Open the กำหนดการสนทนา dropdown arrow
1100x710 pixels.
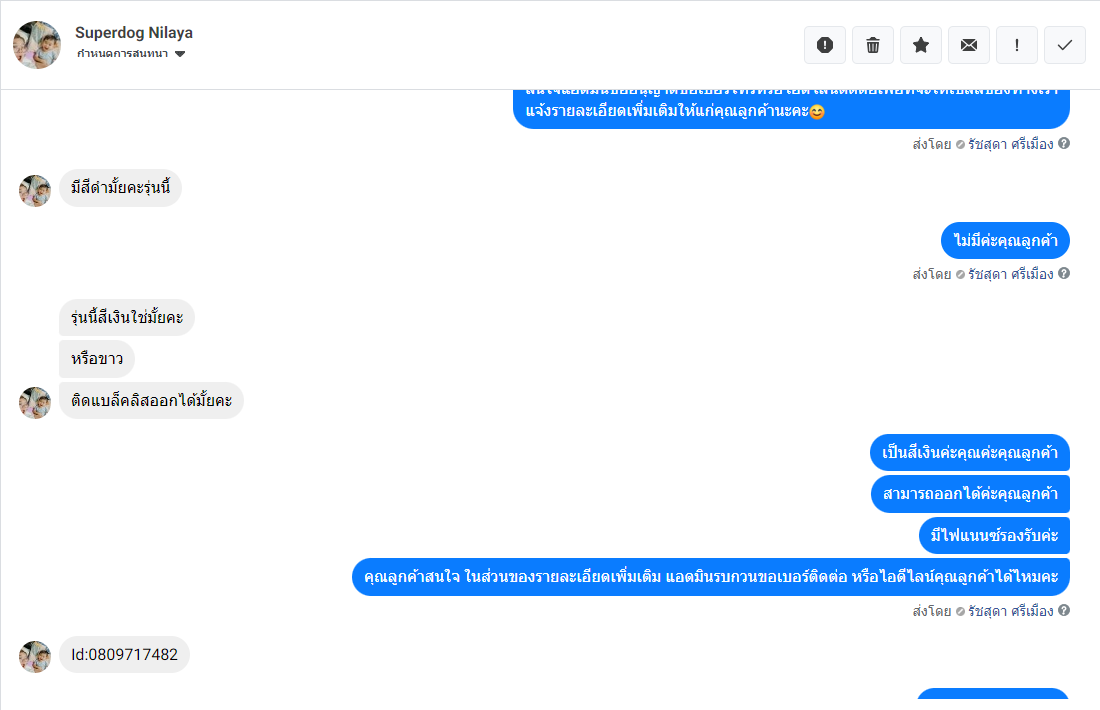coord(180,54)
